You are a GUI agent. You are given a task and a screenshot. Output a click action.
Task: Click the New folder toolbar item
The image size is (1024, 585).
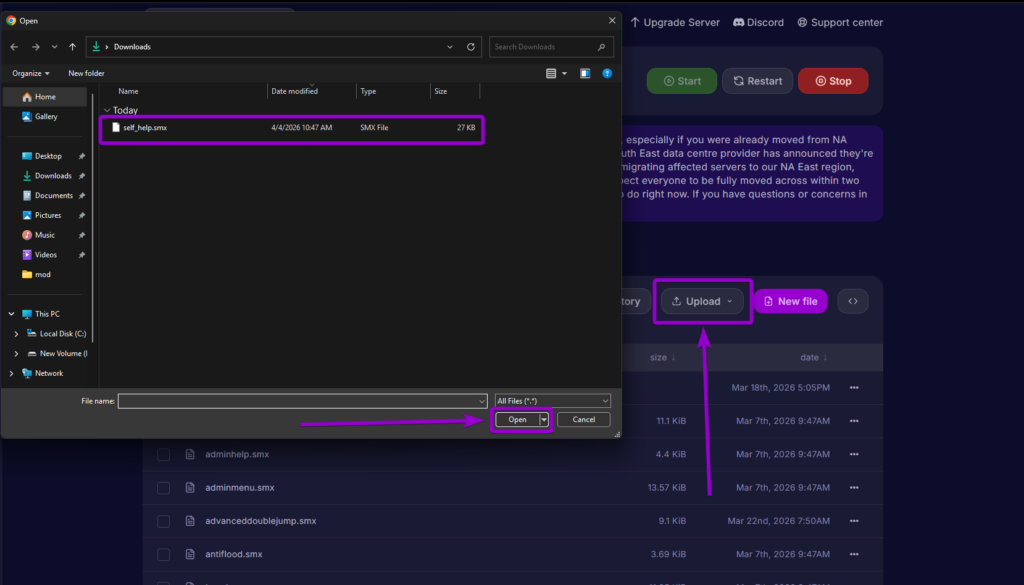pos(86,73)
